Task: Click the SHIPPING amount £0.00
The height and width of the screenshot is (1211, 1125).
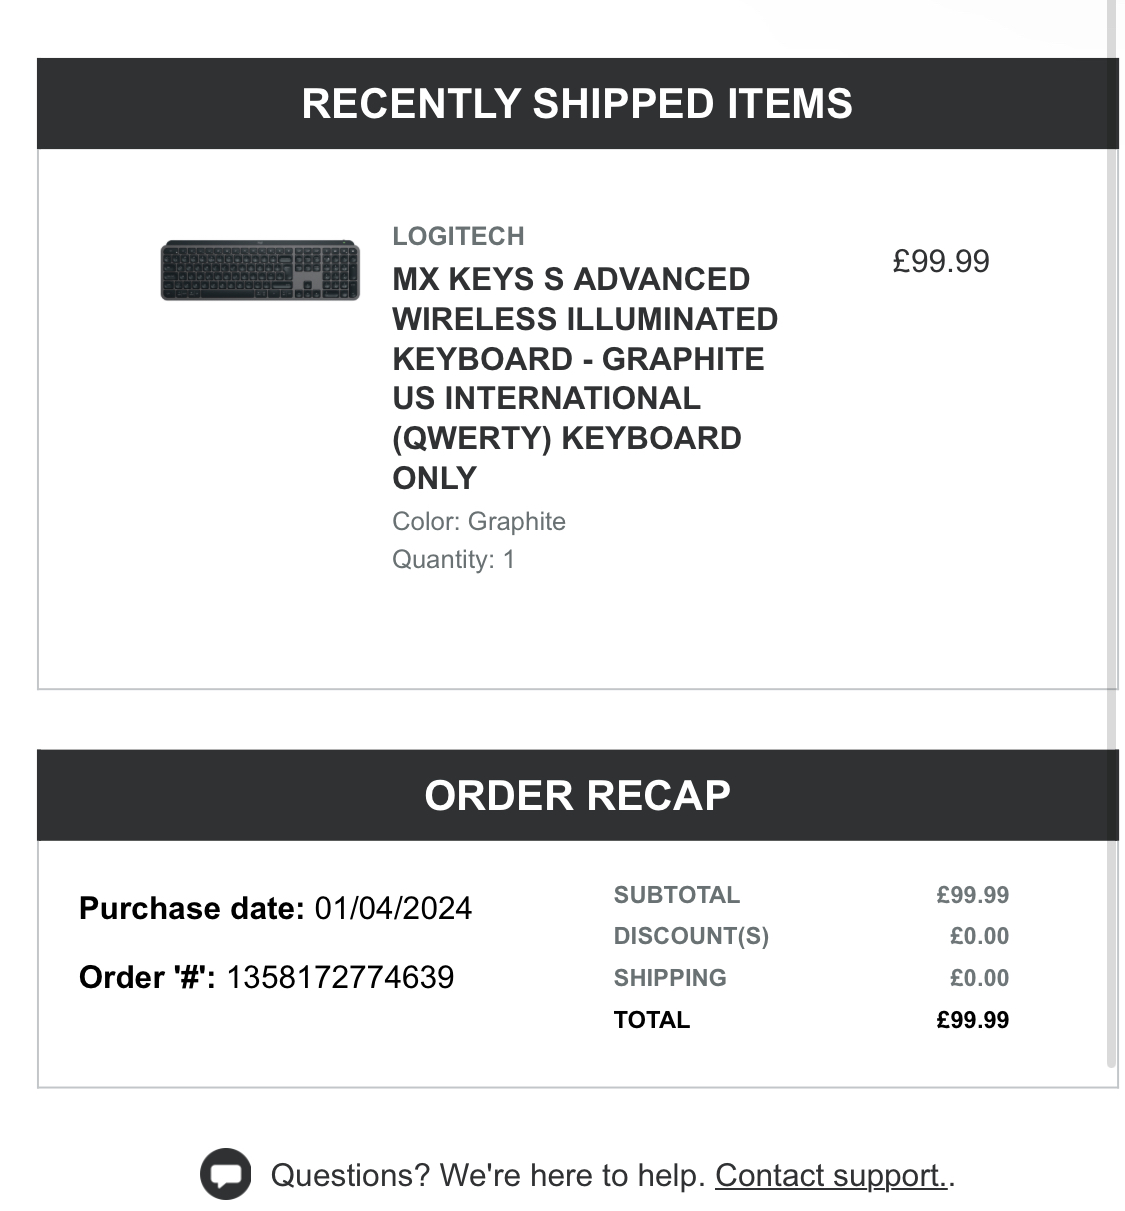Action: click(979, 978)
